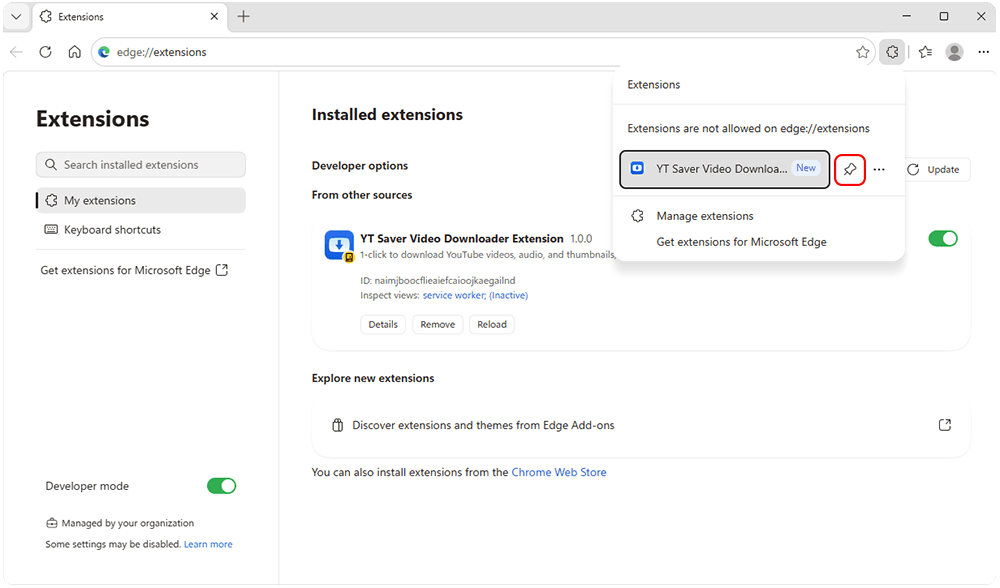Click the extension ID text naimjboocflieaiefcaiojkaegailnd
The image size is (1000, 588).
tap(445, 281)
